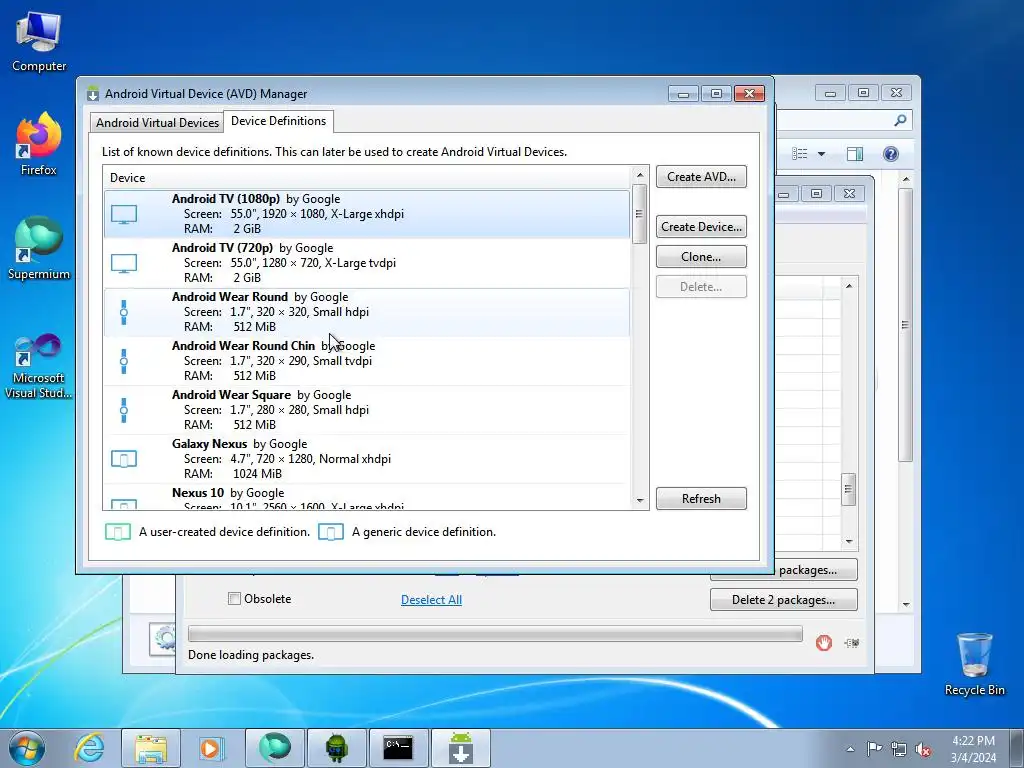Click taskbar clock showing 4:22 PM
Image resolution: width=1024 pixels, height=768 pixels.
pos(973,749)
